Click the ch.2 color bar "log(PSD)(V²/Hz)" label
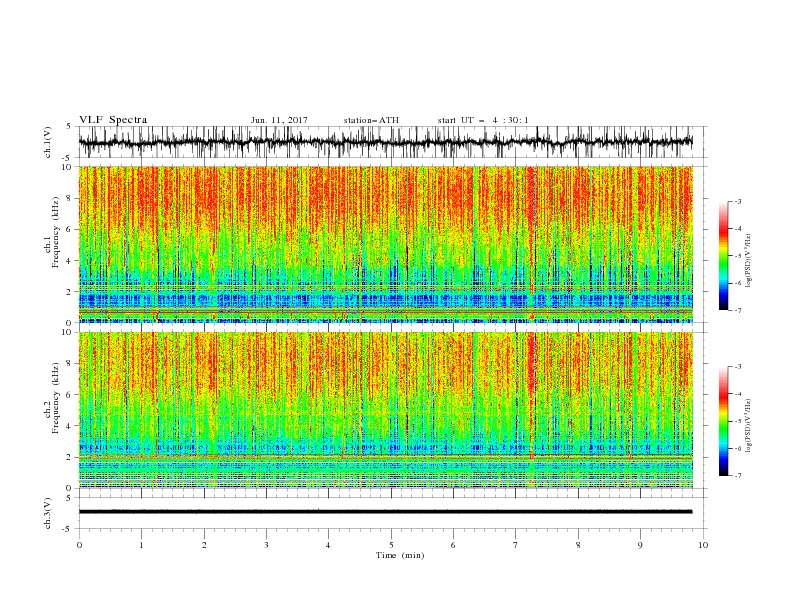The image size is (792, 612). [748, 425]
